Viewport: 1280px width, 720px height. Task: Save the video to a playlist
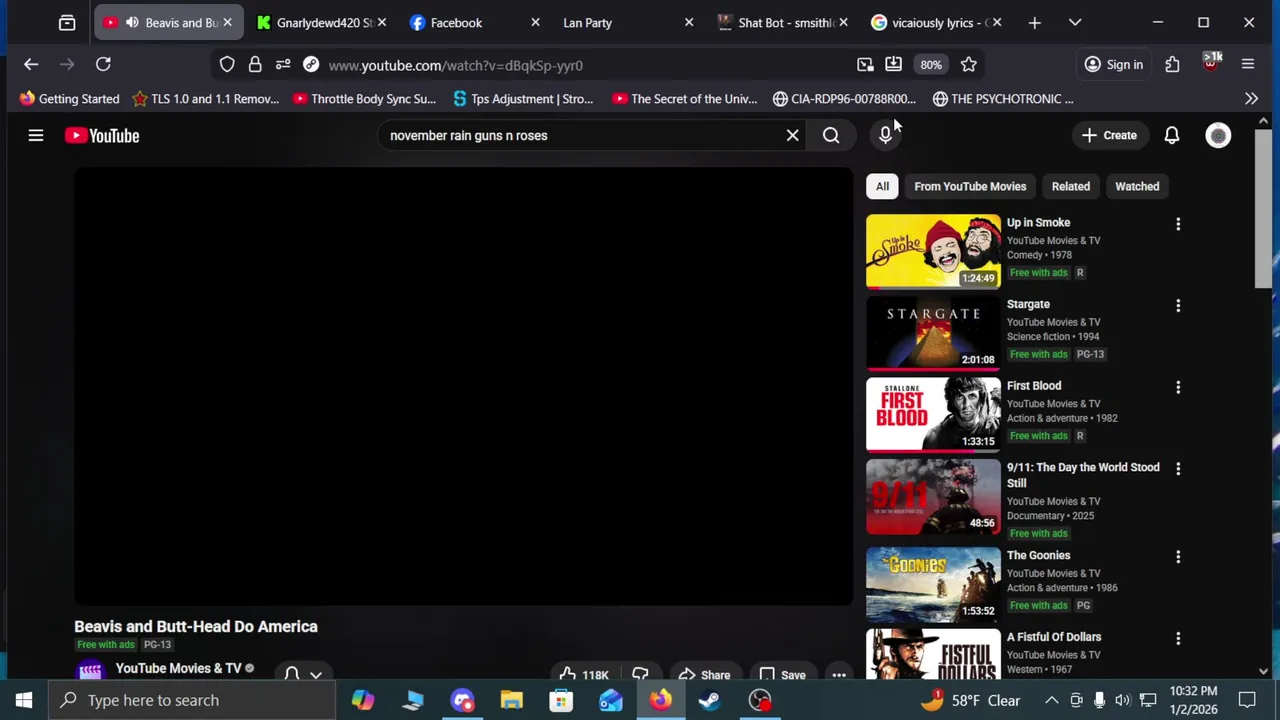point(782,675)
